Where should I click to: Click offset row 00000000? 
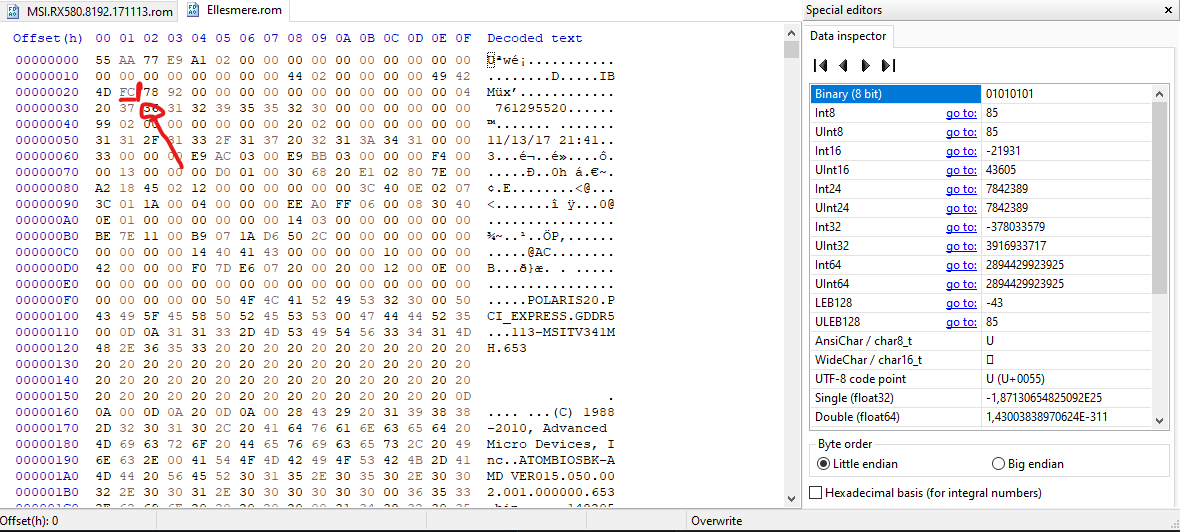pos(46,59)
